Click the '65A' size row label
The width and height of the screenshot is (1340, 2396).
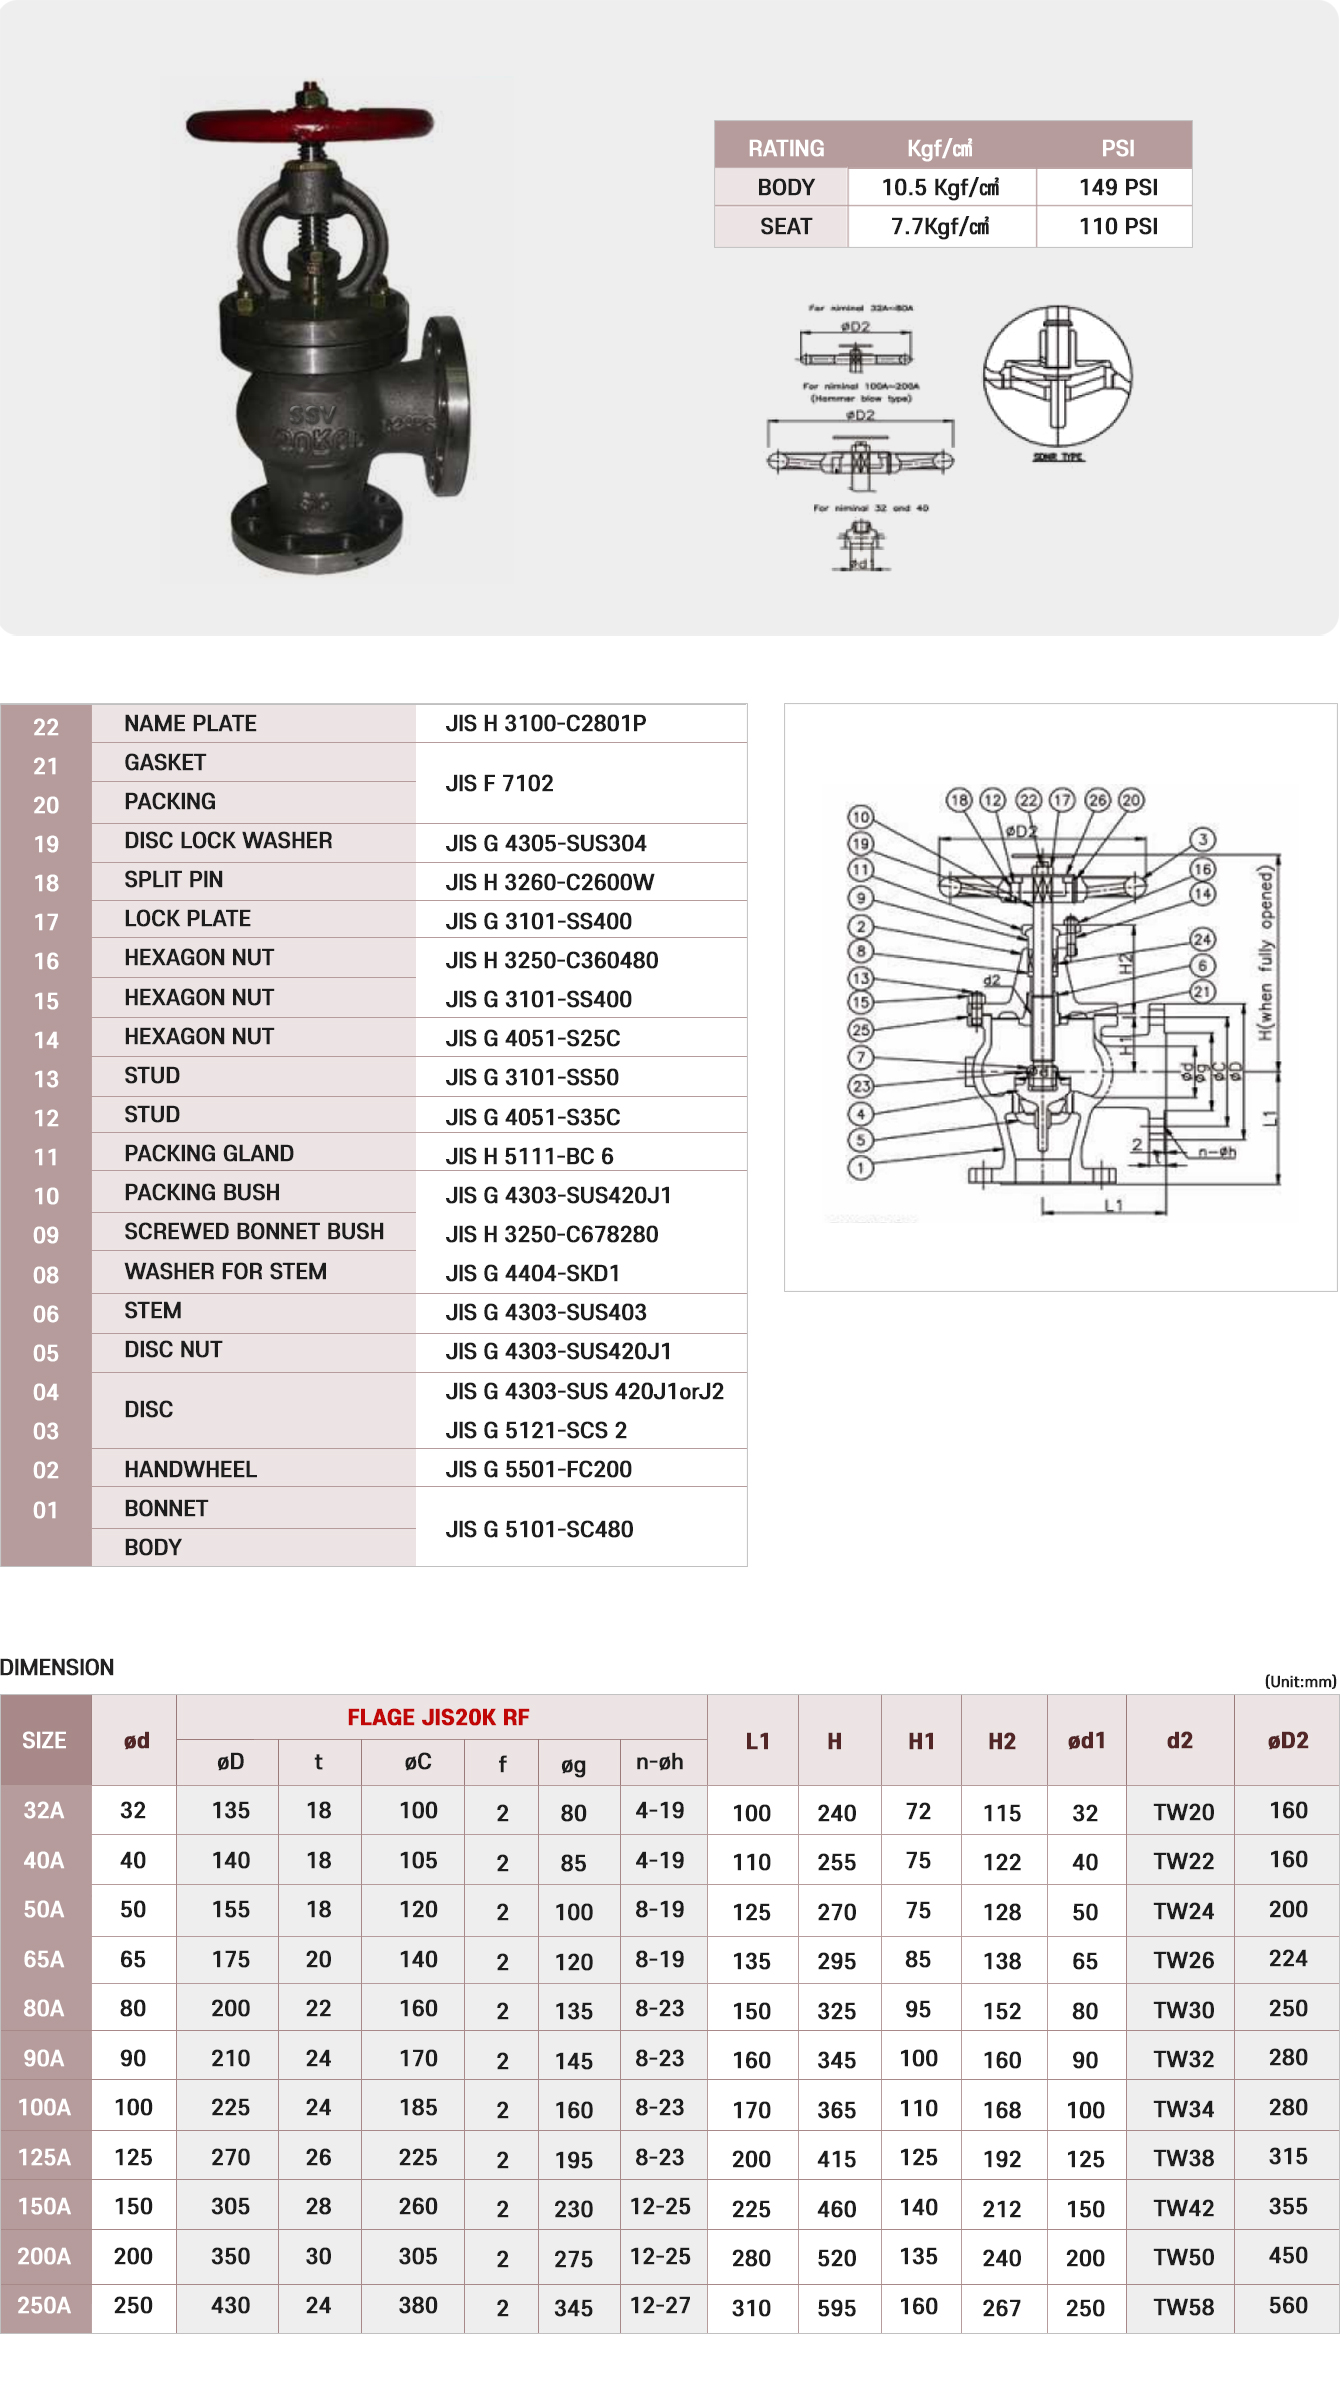pyautogui.click(x=44, y=1958)
